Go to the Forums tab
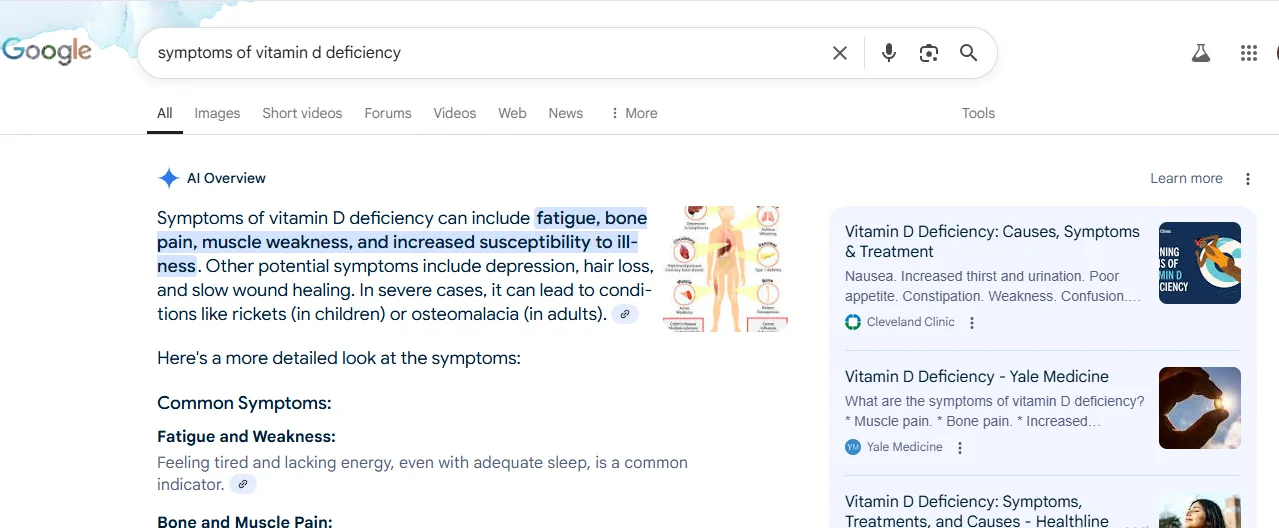Viewport: 1279px width, 528px height. pyautogui.click(x=388, y=113)
